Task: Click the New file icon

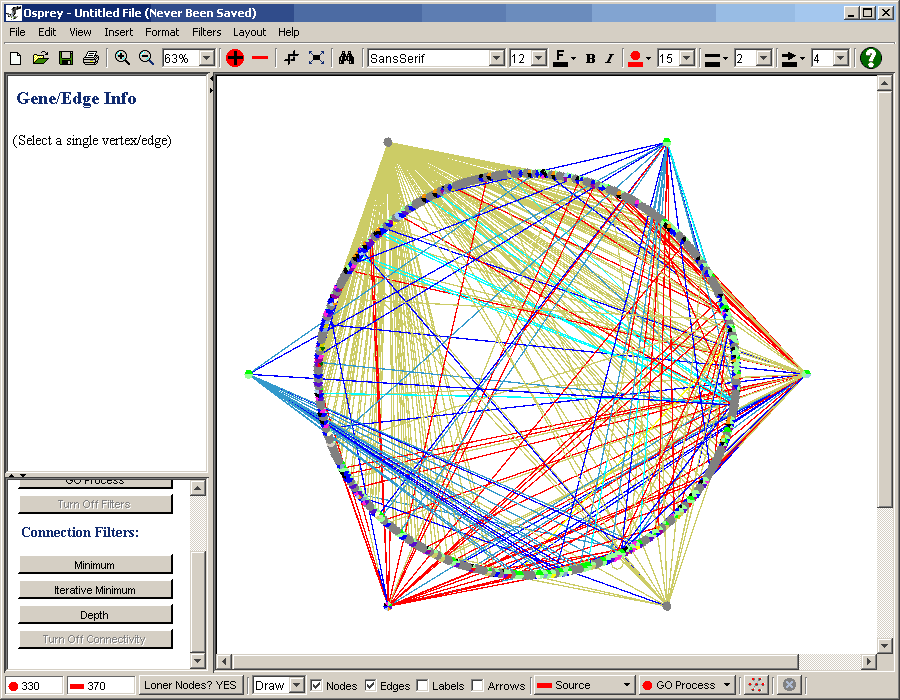Action: [x=15, y=58]
